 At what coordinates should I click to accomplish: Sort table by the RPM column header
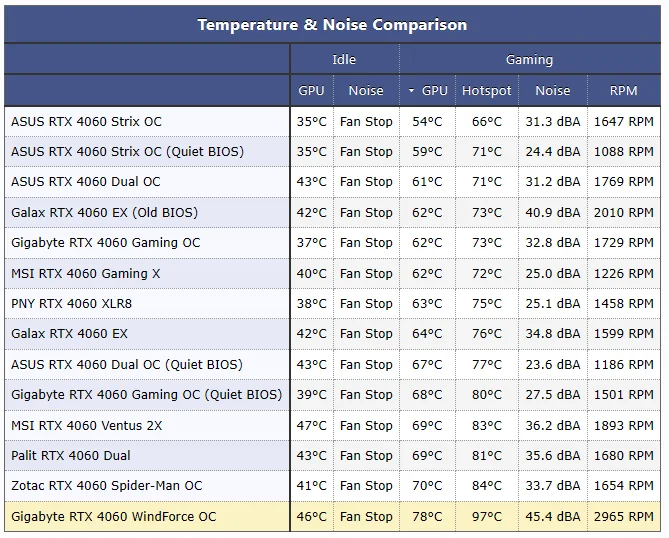point(623,91)
